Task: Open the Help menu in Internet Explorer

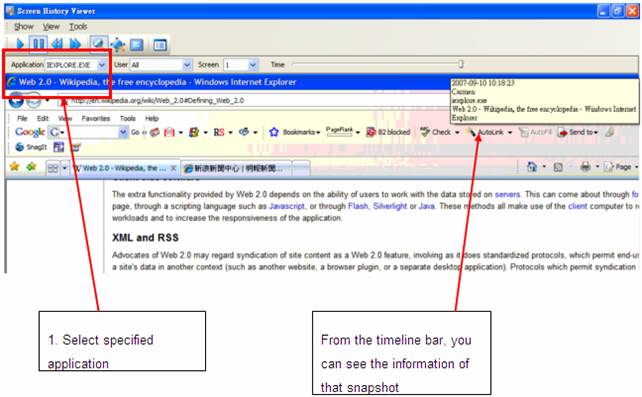Action: click(151, 118)
